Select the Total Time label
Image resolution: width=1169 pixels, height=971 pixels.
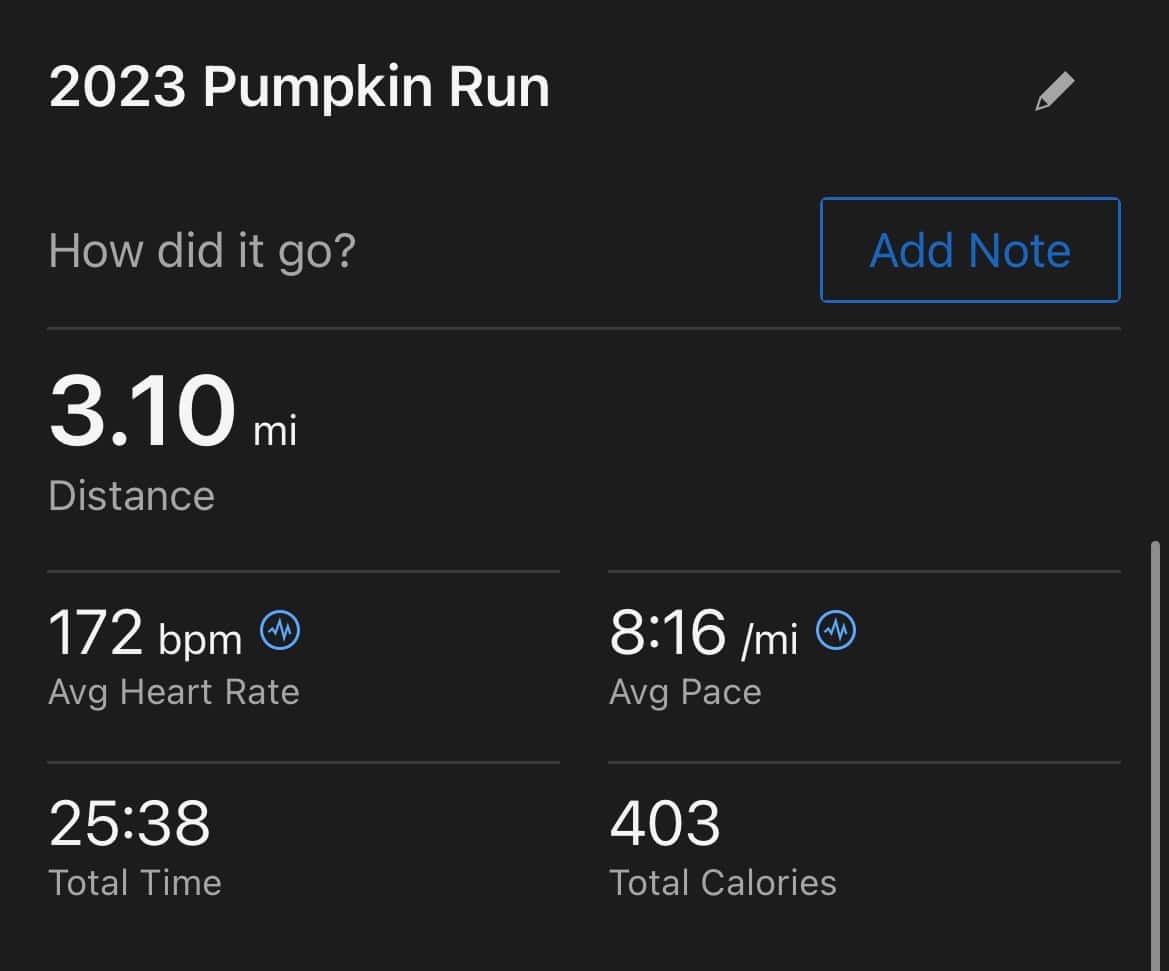[135, 883]
